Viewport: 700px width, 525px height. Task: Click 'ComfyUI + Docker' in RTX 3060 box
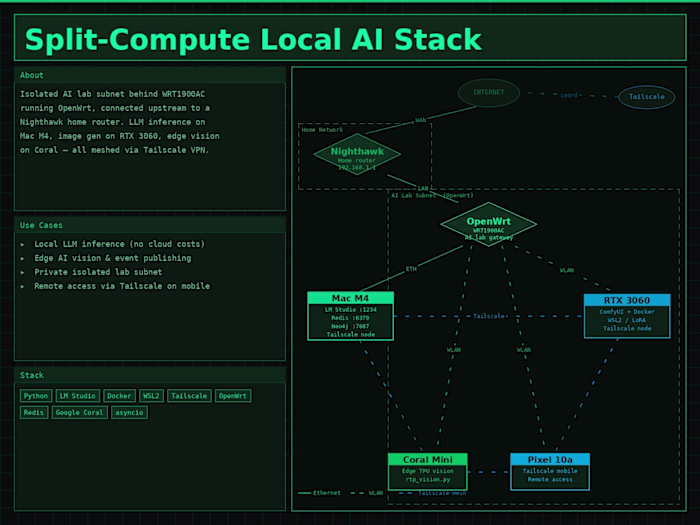627,312
